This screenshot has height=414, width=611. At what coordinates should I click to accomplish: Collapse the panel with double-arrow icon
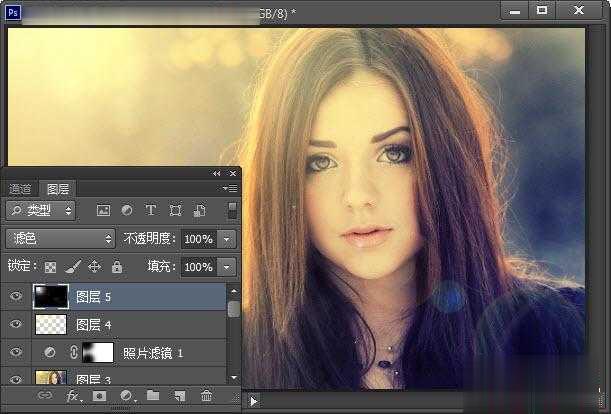[217, 173]
